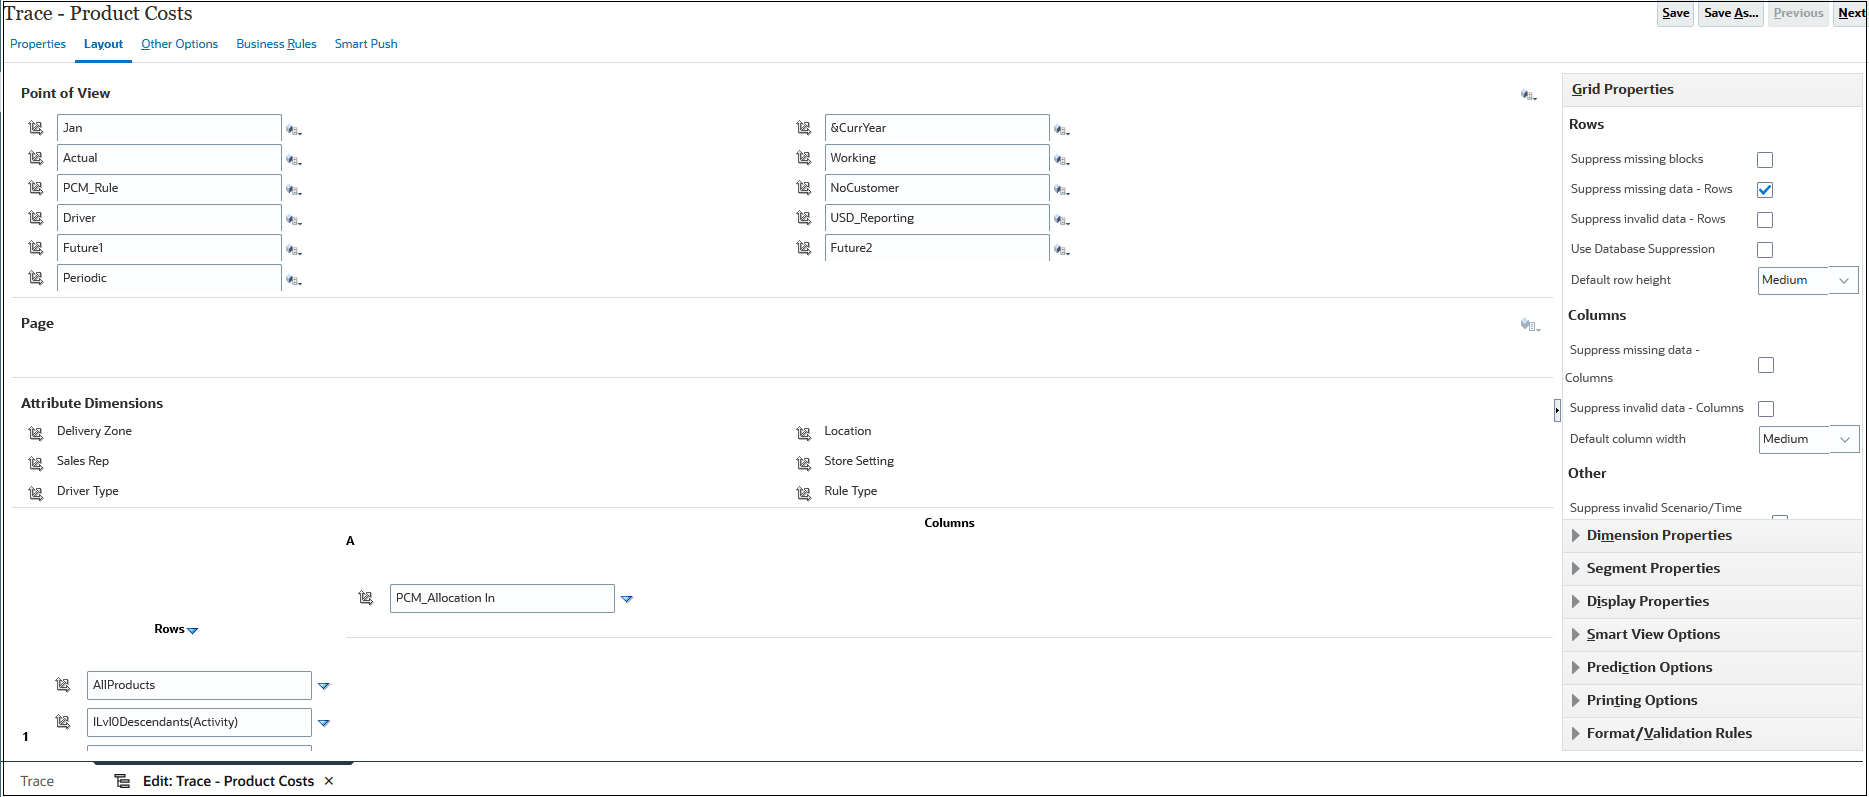Viewport: 1869px width, 797px height.
Task: Click the Next button
Action: click(1851, 13)
